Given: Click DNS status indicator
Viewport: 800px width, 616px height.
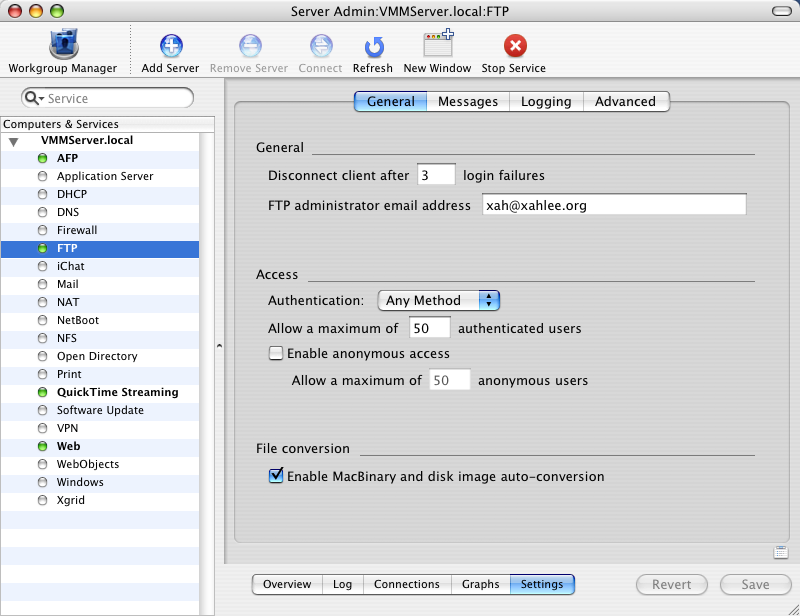Looking at the screenshot, I should pos(43,212).
